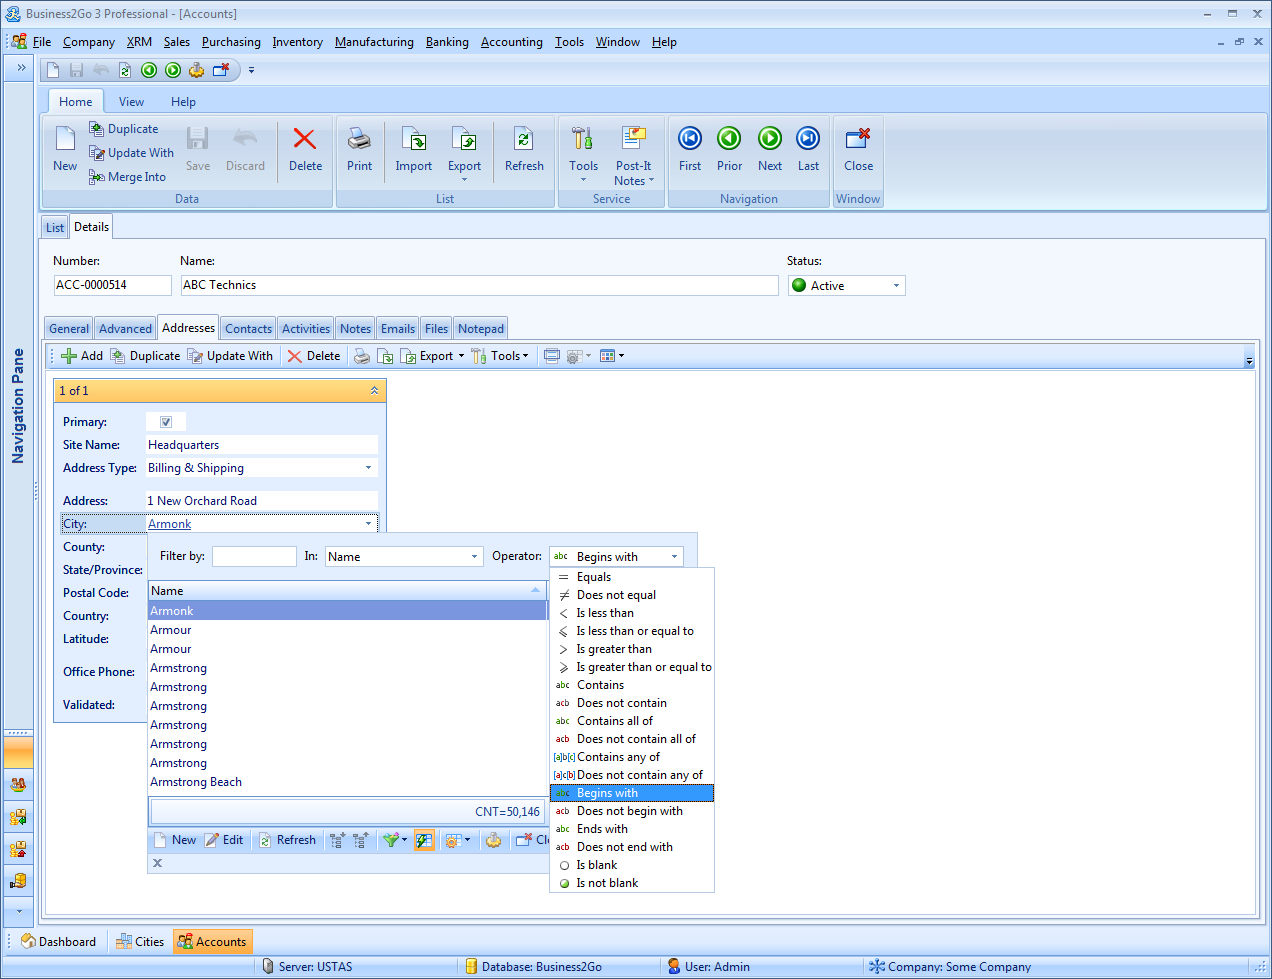This screenshot has height=979, width=1272.
Task: Click collapse-all tree icon in city lookup toolbar
Action: point(360,840)
